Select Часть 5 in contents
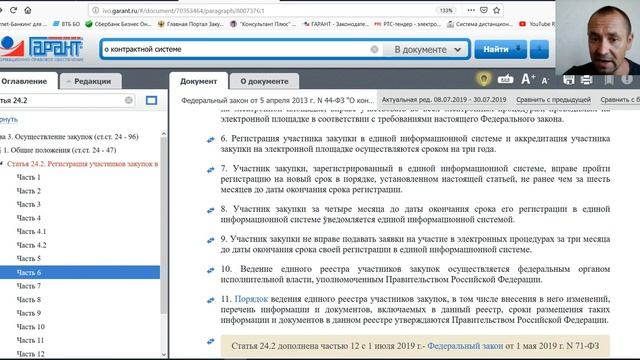Viewport: 640px width, 360px height. click(x=29, y=258)
